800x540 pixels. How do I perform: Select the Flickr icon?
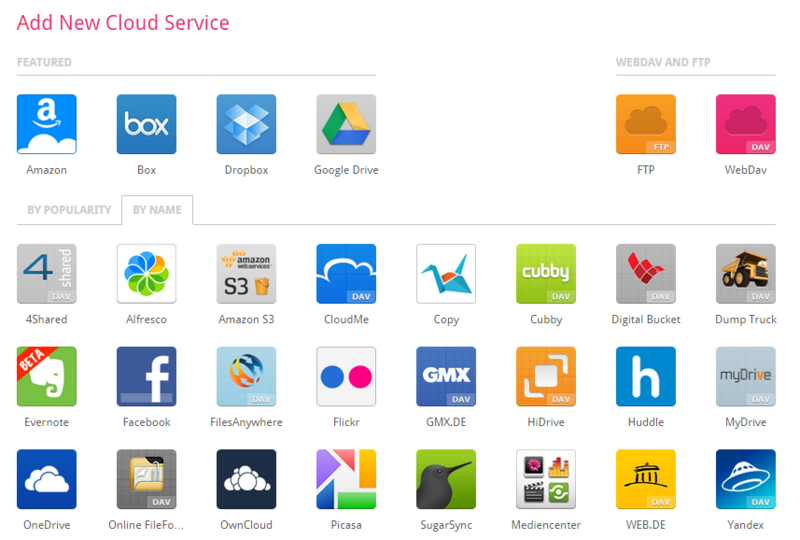tap(346, 377)
